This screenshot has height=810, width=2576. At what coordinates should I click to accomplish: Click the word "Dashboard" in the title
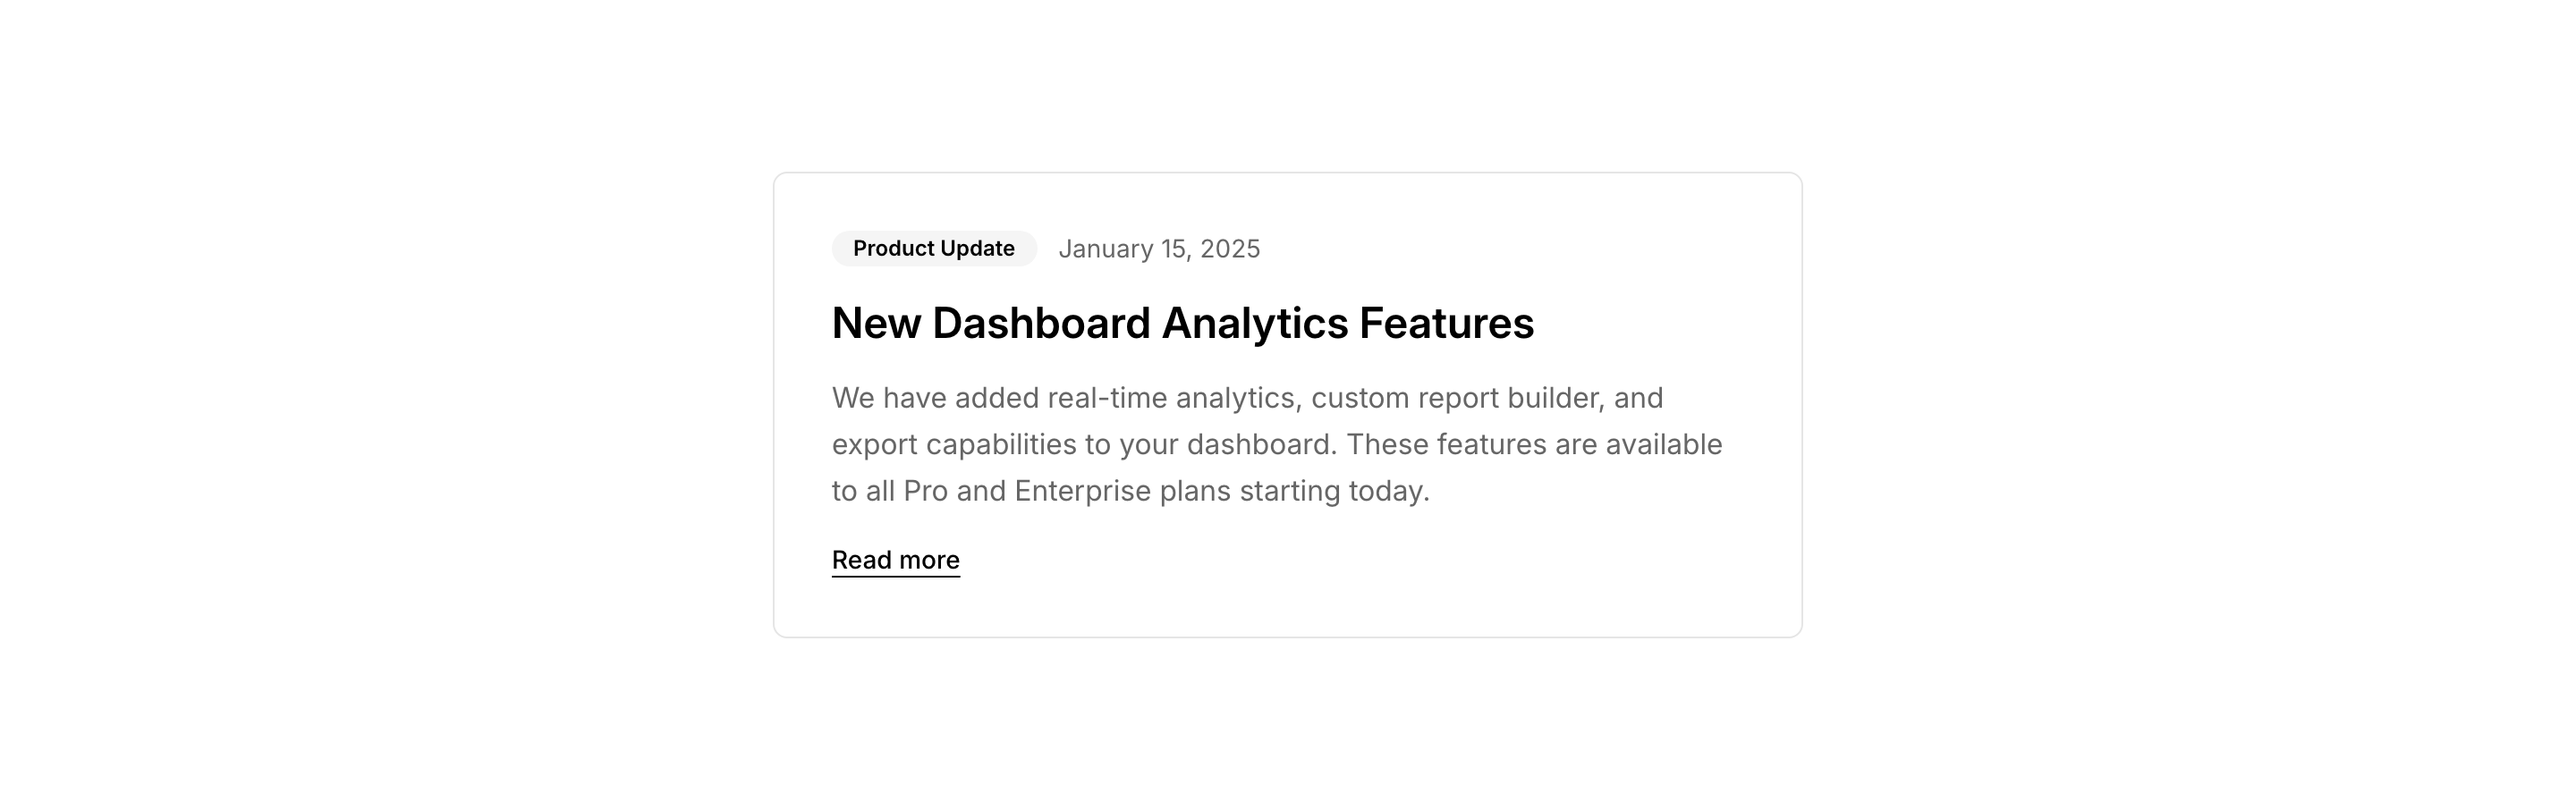click(x=1040, y=323)
